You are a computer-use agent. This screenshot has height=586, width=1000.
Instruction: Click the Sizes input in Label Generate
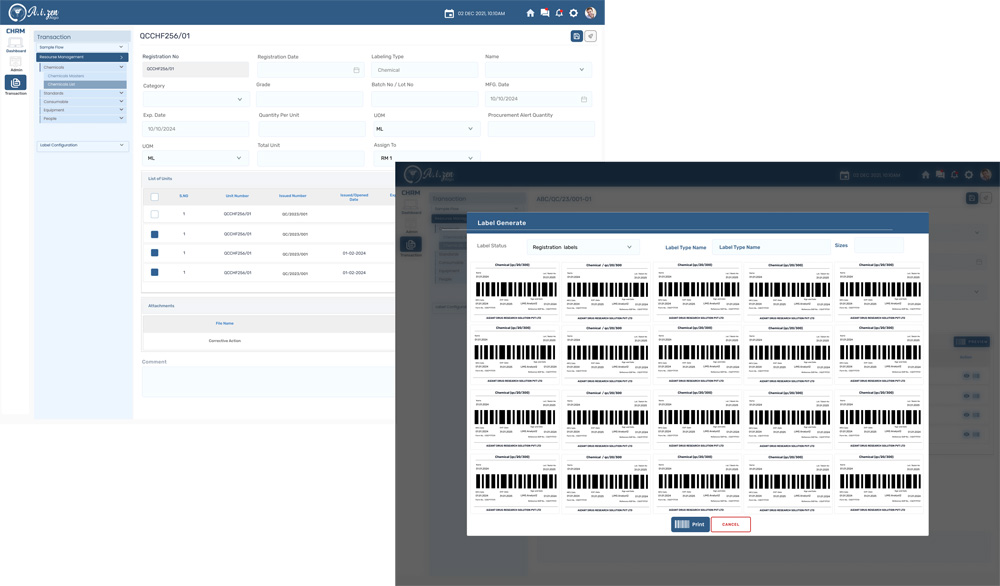[879, 245]
